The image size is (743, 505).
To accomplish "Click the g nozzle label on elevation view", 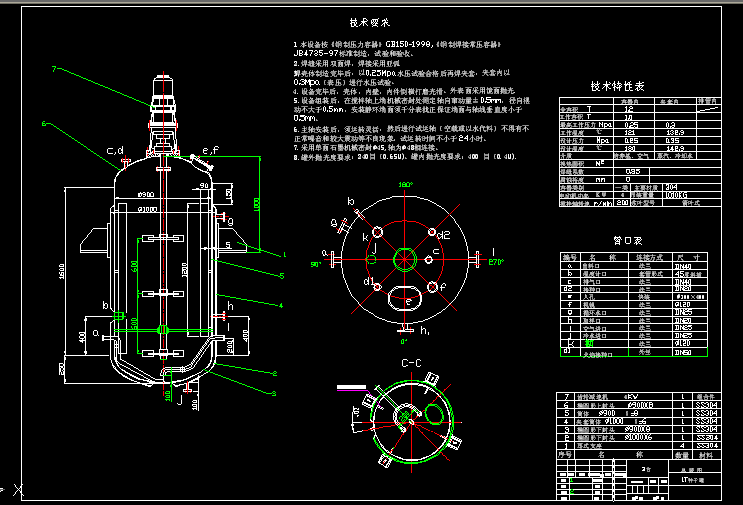I will pyautogui.click(x=231, y=221).
